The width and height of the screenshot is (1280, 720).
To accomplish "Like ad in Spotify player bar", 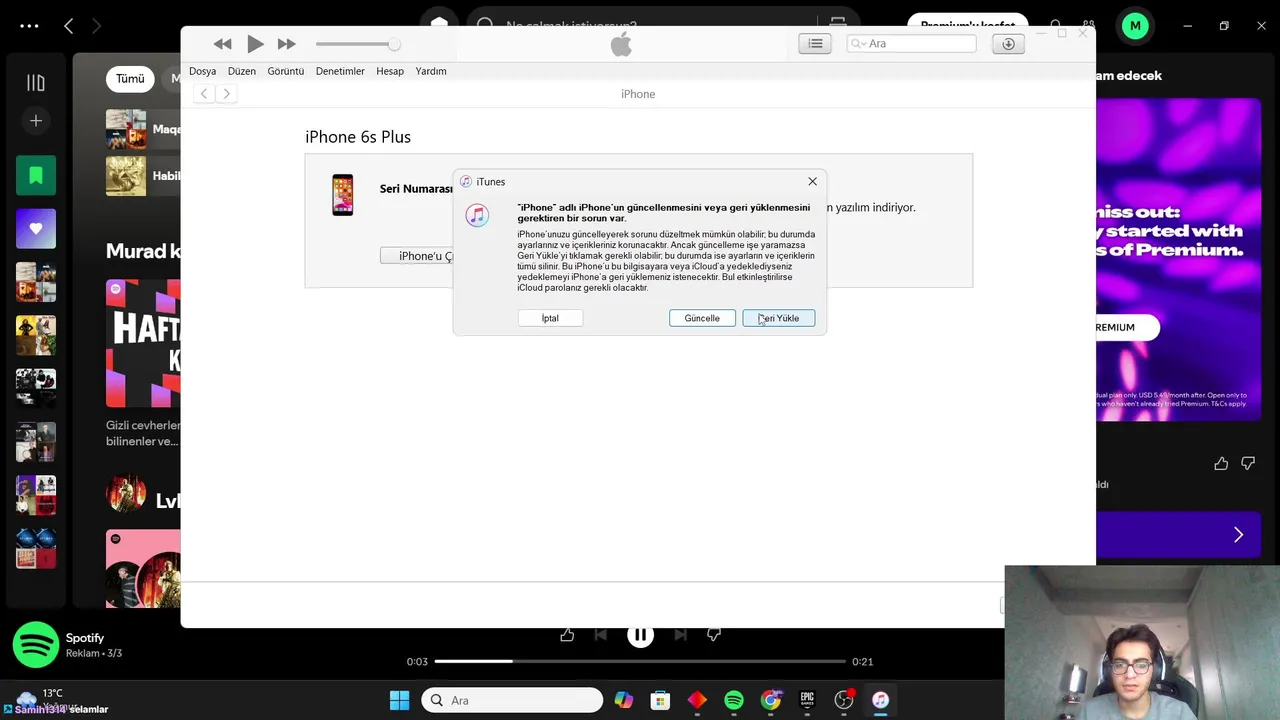I will (x=567, y=634).
